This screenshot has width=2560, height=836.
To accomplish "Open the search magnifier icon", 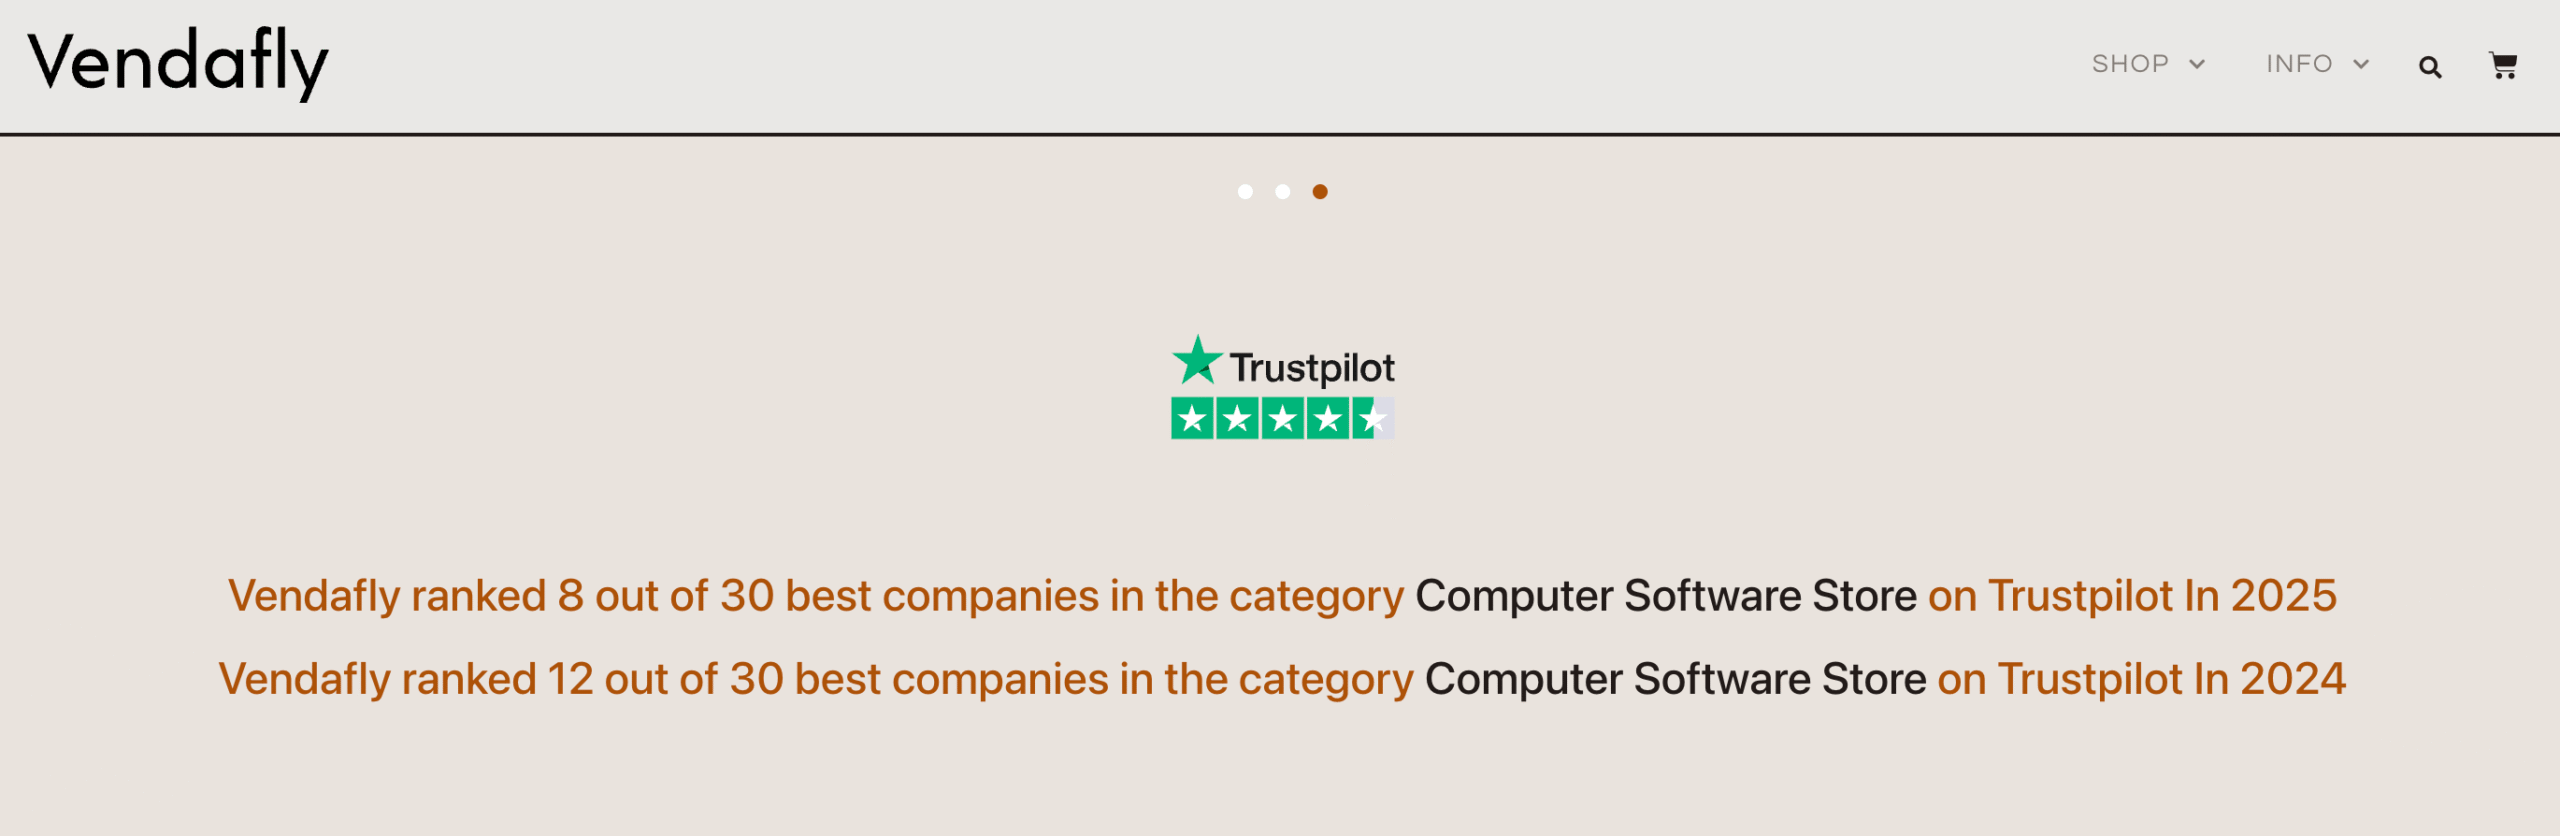I will point(2430,67).
